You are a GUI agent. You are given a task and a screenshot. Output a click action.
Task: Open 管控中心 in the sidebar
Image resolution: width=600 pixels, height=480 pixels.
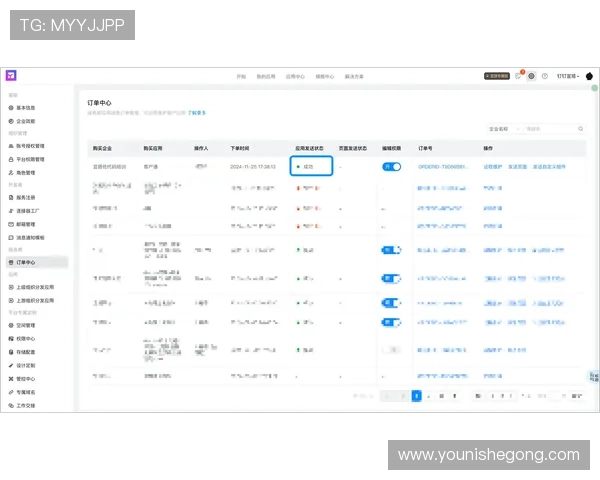pyautogui.click(x=22, y=379)
